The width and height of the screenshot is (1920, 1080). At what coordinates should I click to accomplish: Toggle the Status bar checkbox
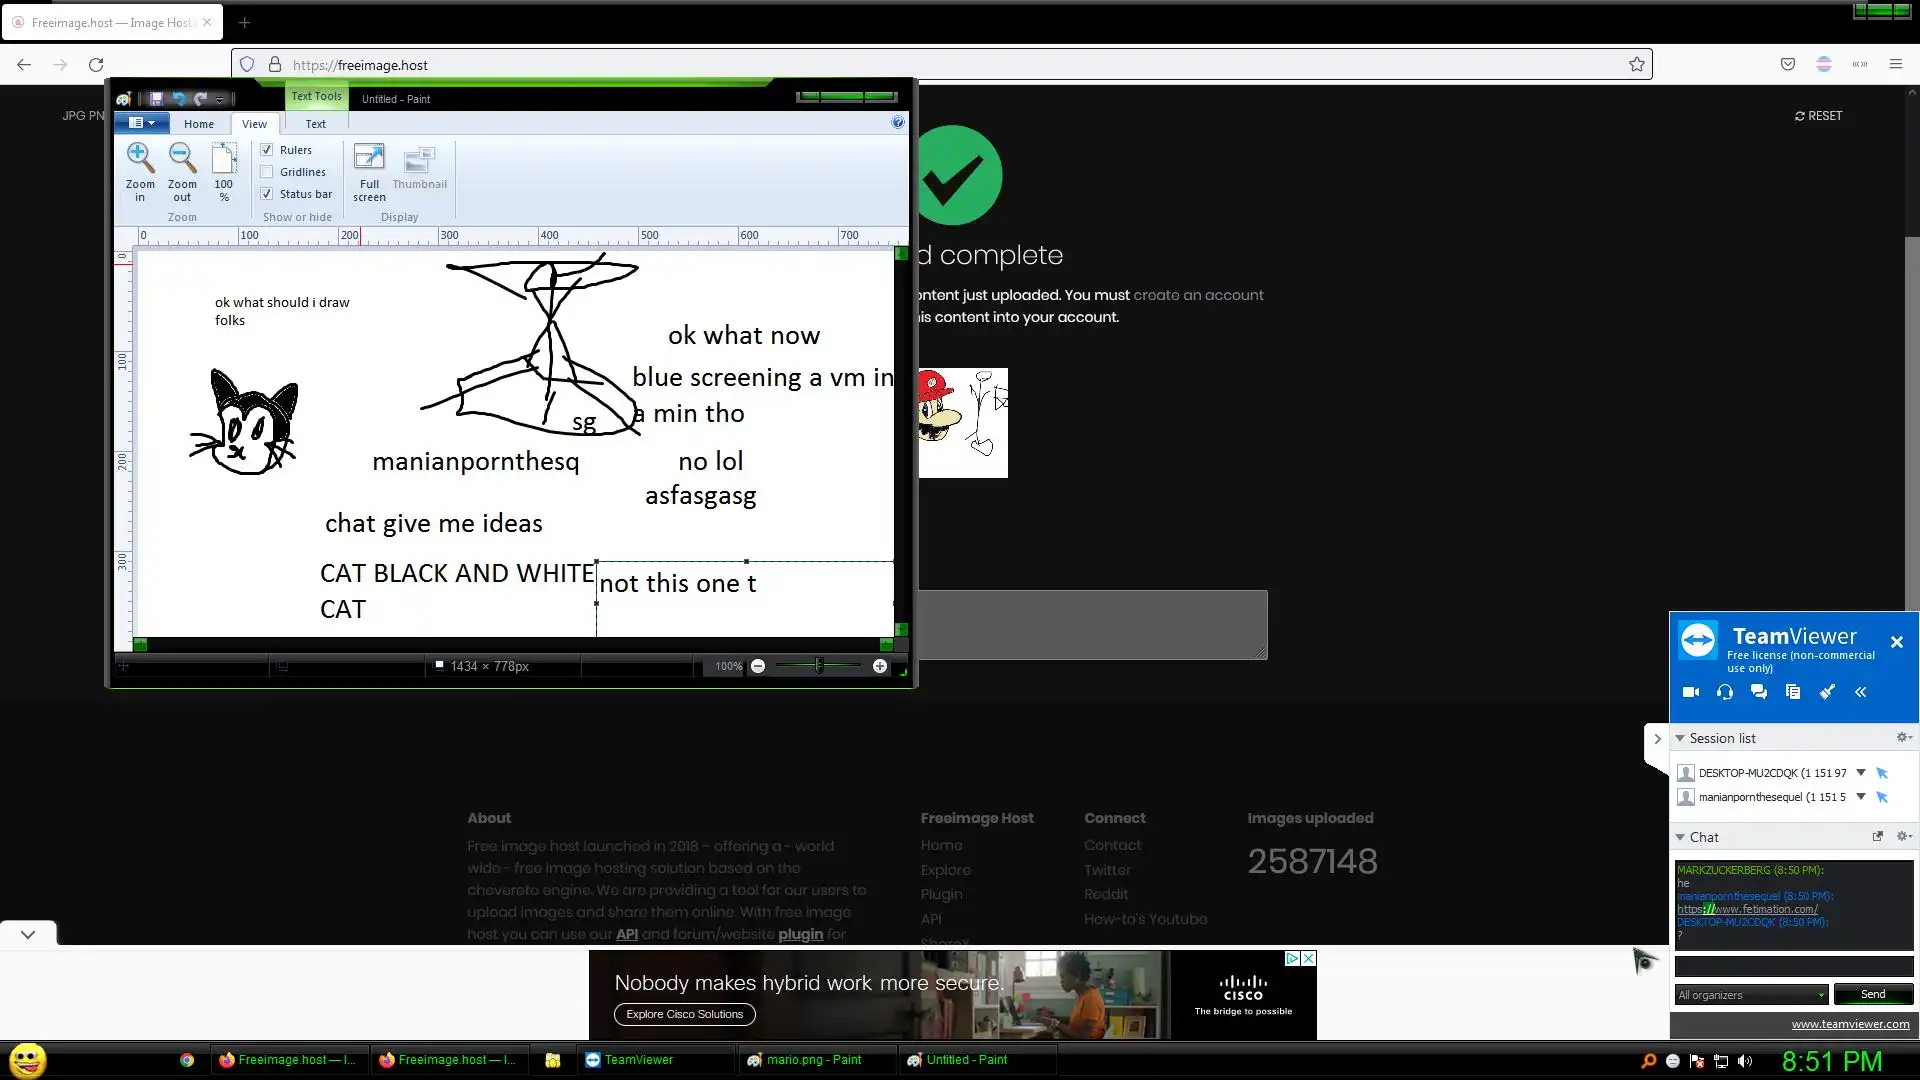click(x=267, y=194)
